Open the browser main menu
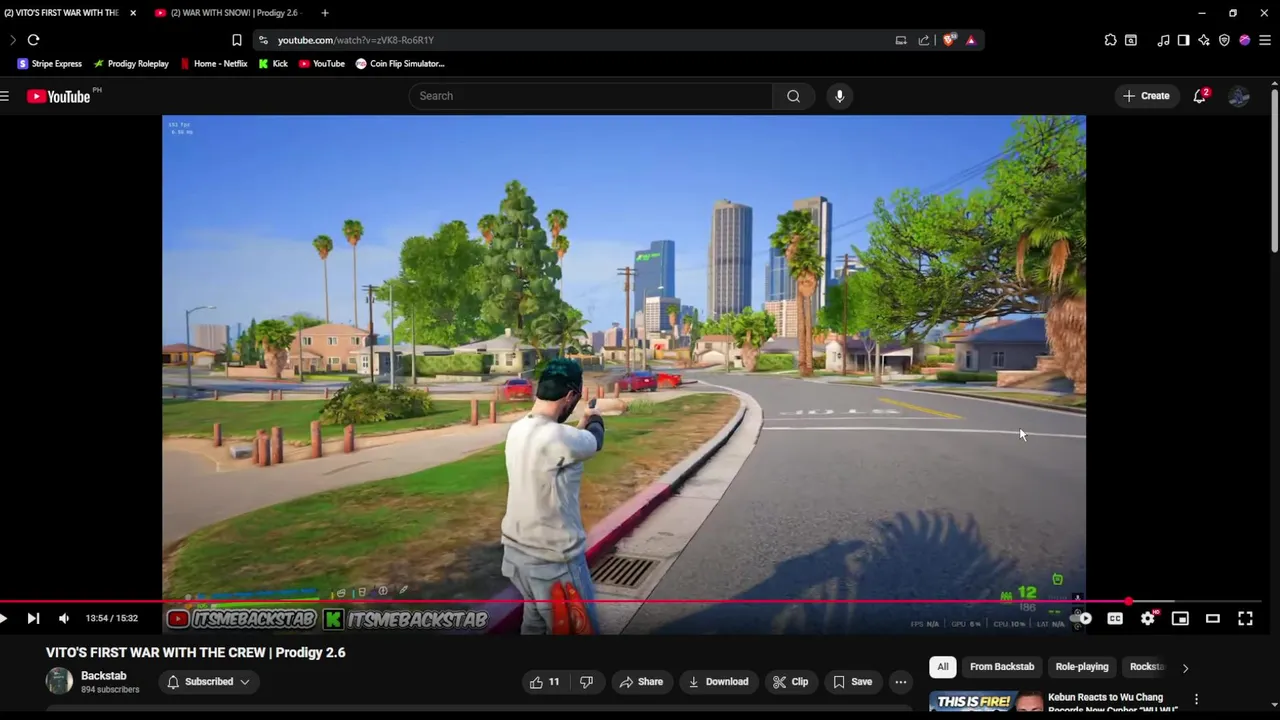This screenshot has width=1280, height=720. (1265, 40)
